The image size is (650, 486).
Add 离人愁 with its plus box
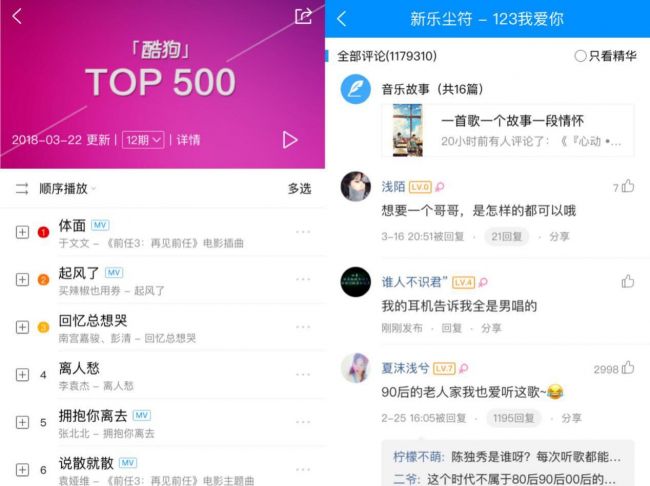coord(22,375)
